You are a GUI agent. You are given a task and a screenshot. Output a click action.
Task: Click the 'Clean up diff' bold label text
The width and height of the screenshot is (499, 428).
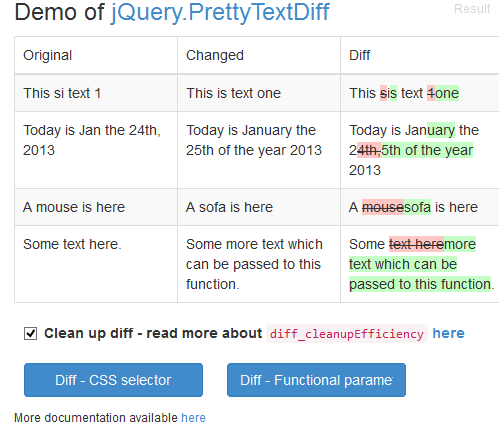coord(88,333)
